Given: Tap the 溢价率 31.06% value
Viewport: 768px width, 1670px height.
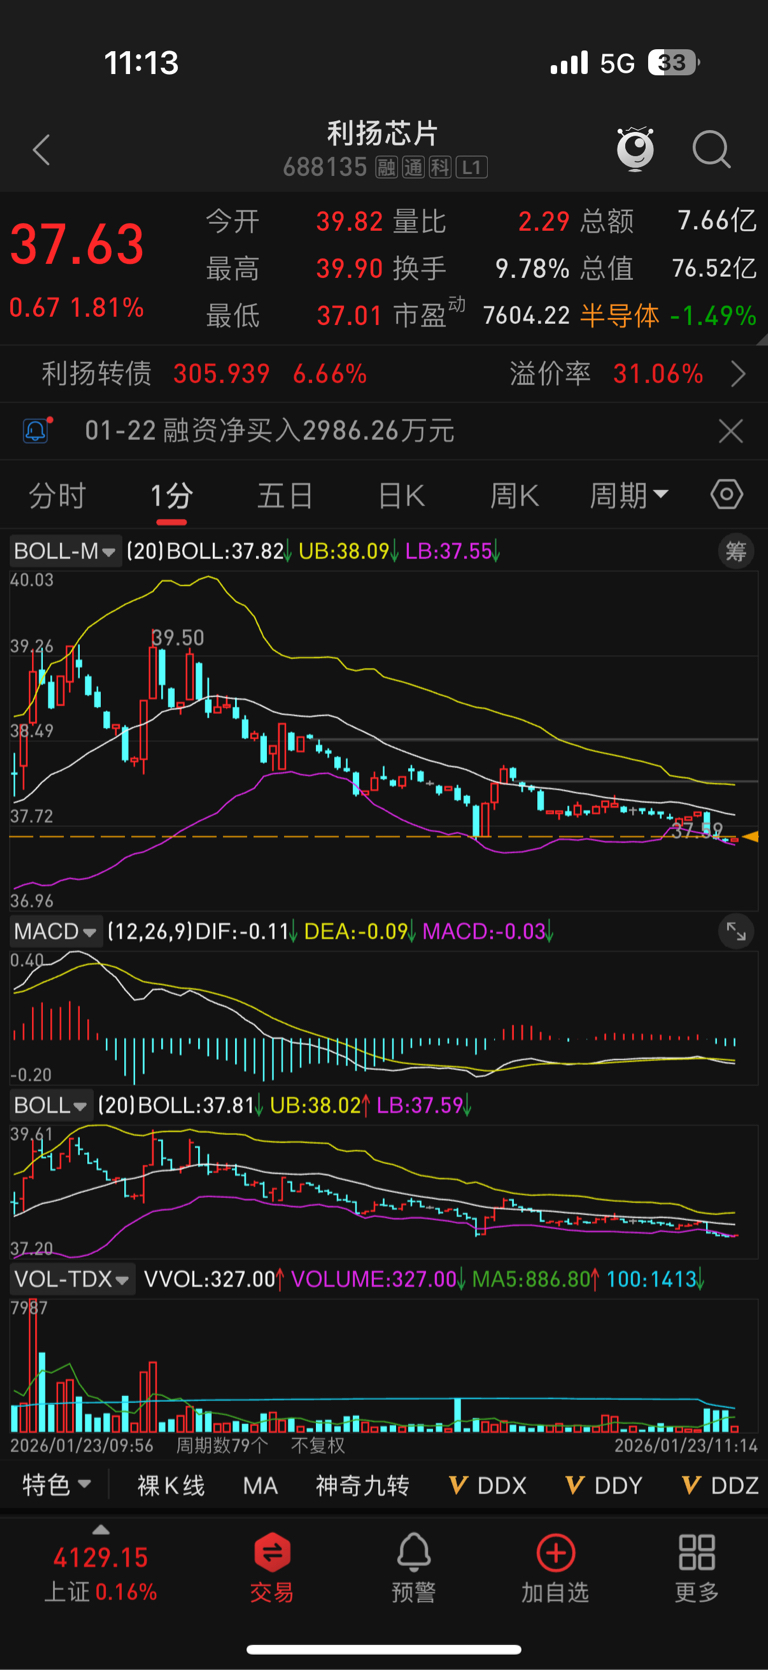Looking at the screenshot, I should click(x=657, y=374).
